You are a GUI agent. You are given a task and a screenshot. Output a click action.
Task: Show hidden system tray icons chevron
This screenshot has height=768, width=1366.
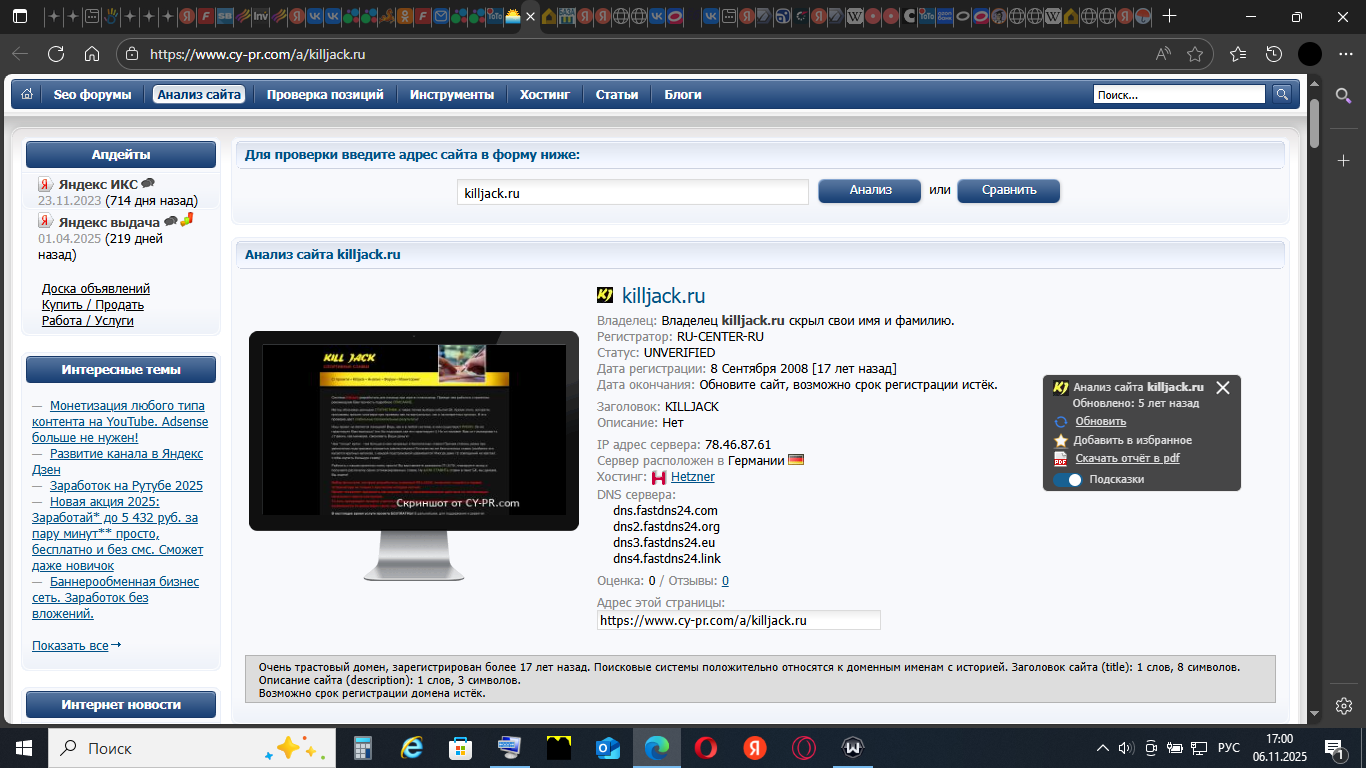pyautogui.click(x=1103, y=748)
